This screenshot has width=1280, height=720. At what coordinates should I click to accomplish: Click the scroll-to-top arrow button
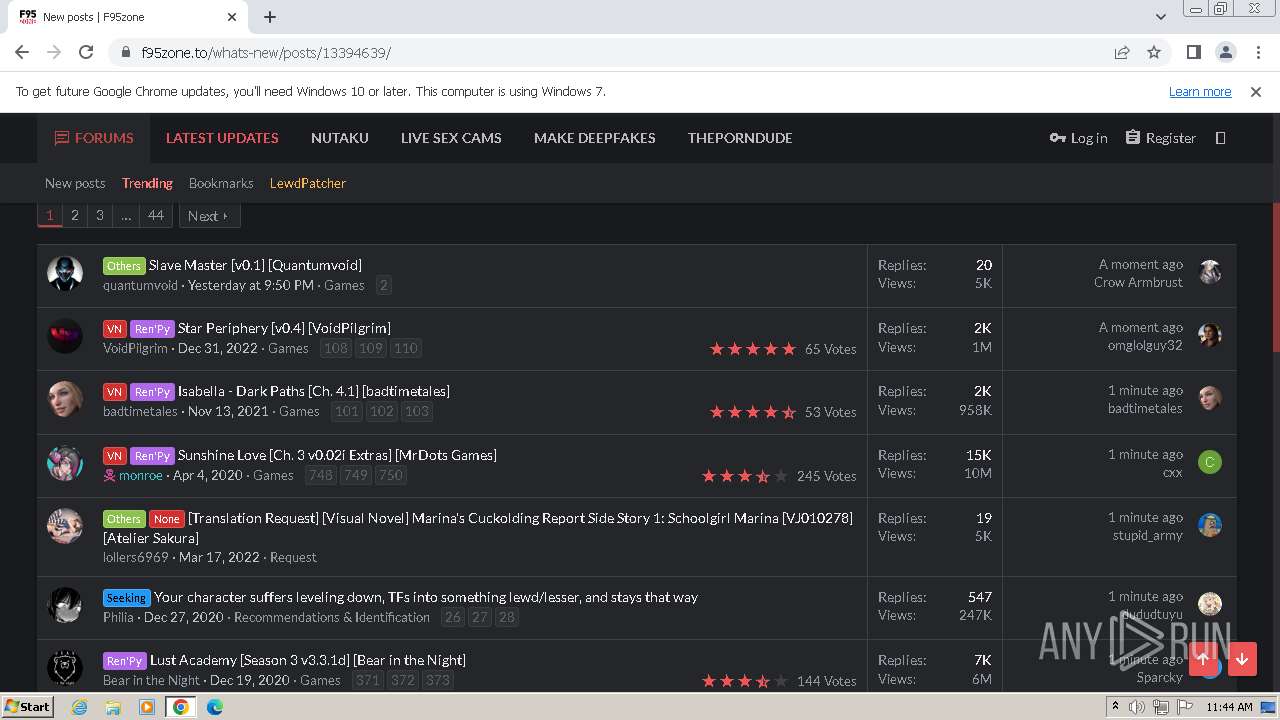[x=1203, y=659]
